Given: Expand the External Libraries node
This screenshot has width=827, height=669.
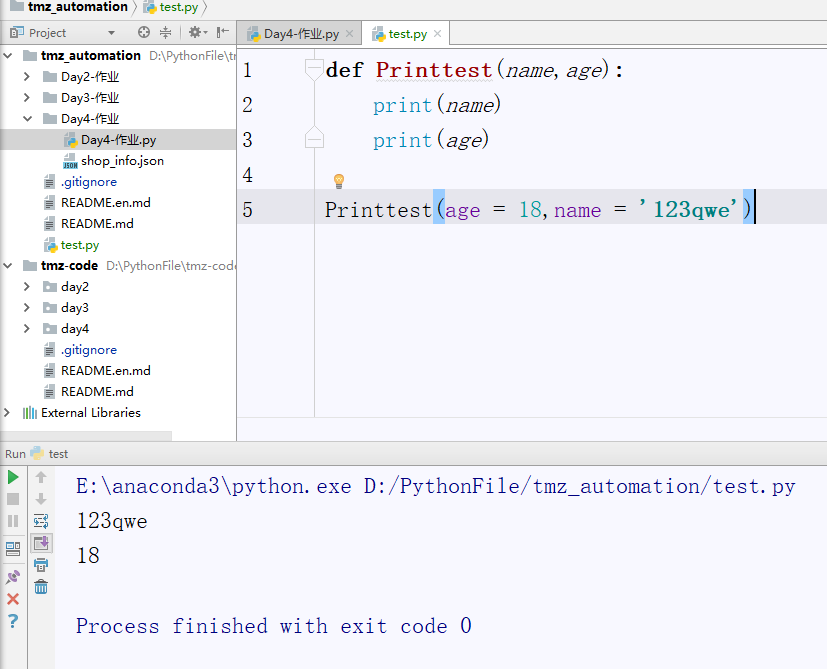Looking at the screenshot, I should pyautogui.click(x=8, y=413).
